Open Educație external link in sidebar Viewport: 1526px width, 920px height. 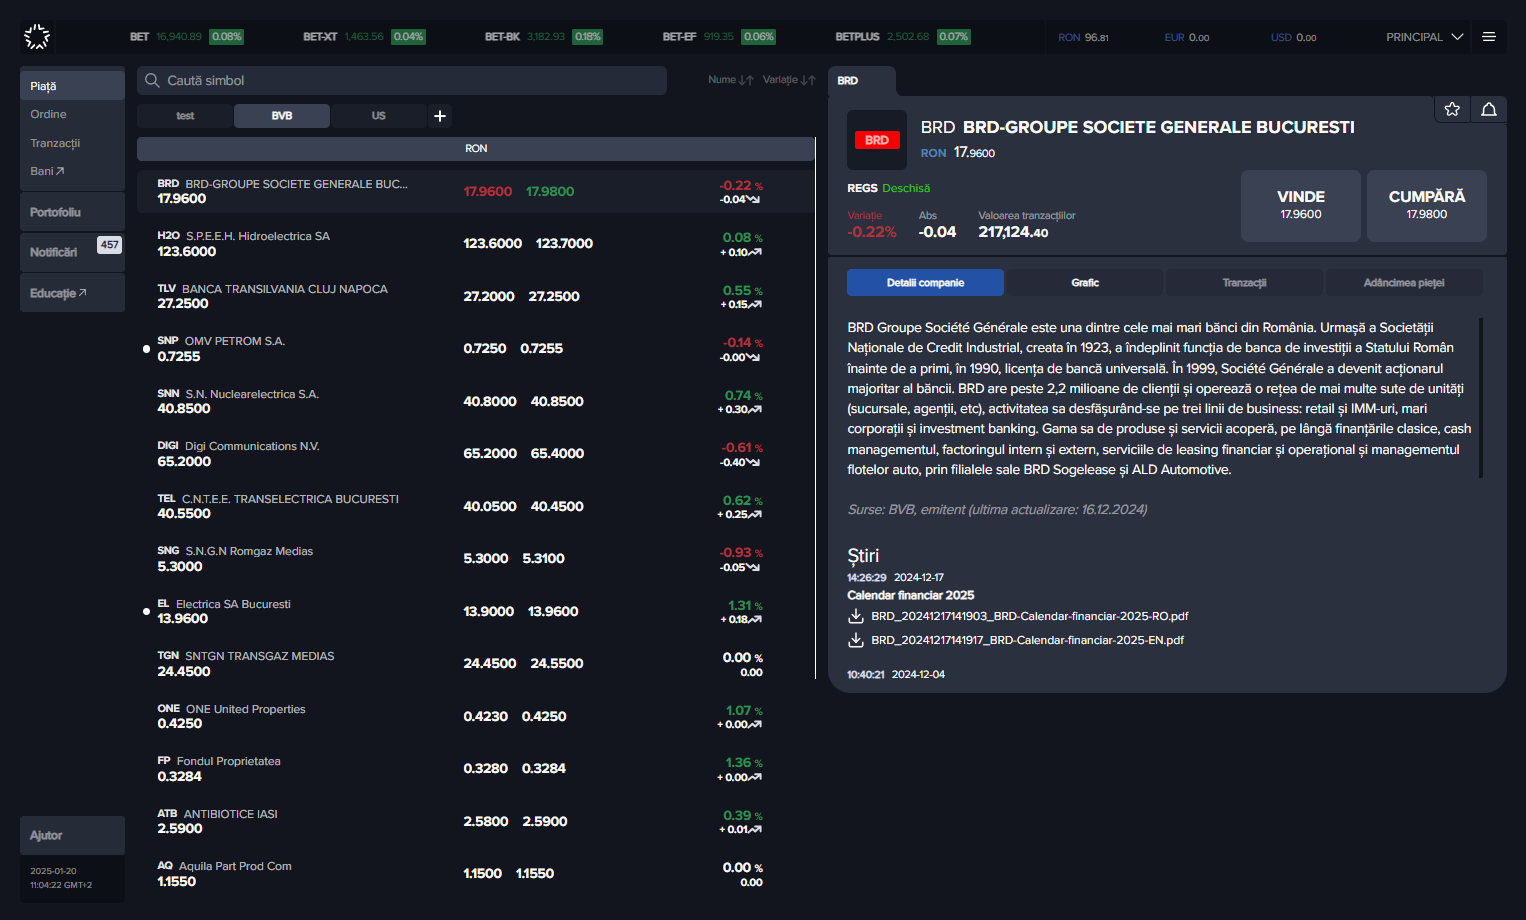coord(58,293)
